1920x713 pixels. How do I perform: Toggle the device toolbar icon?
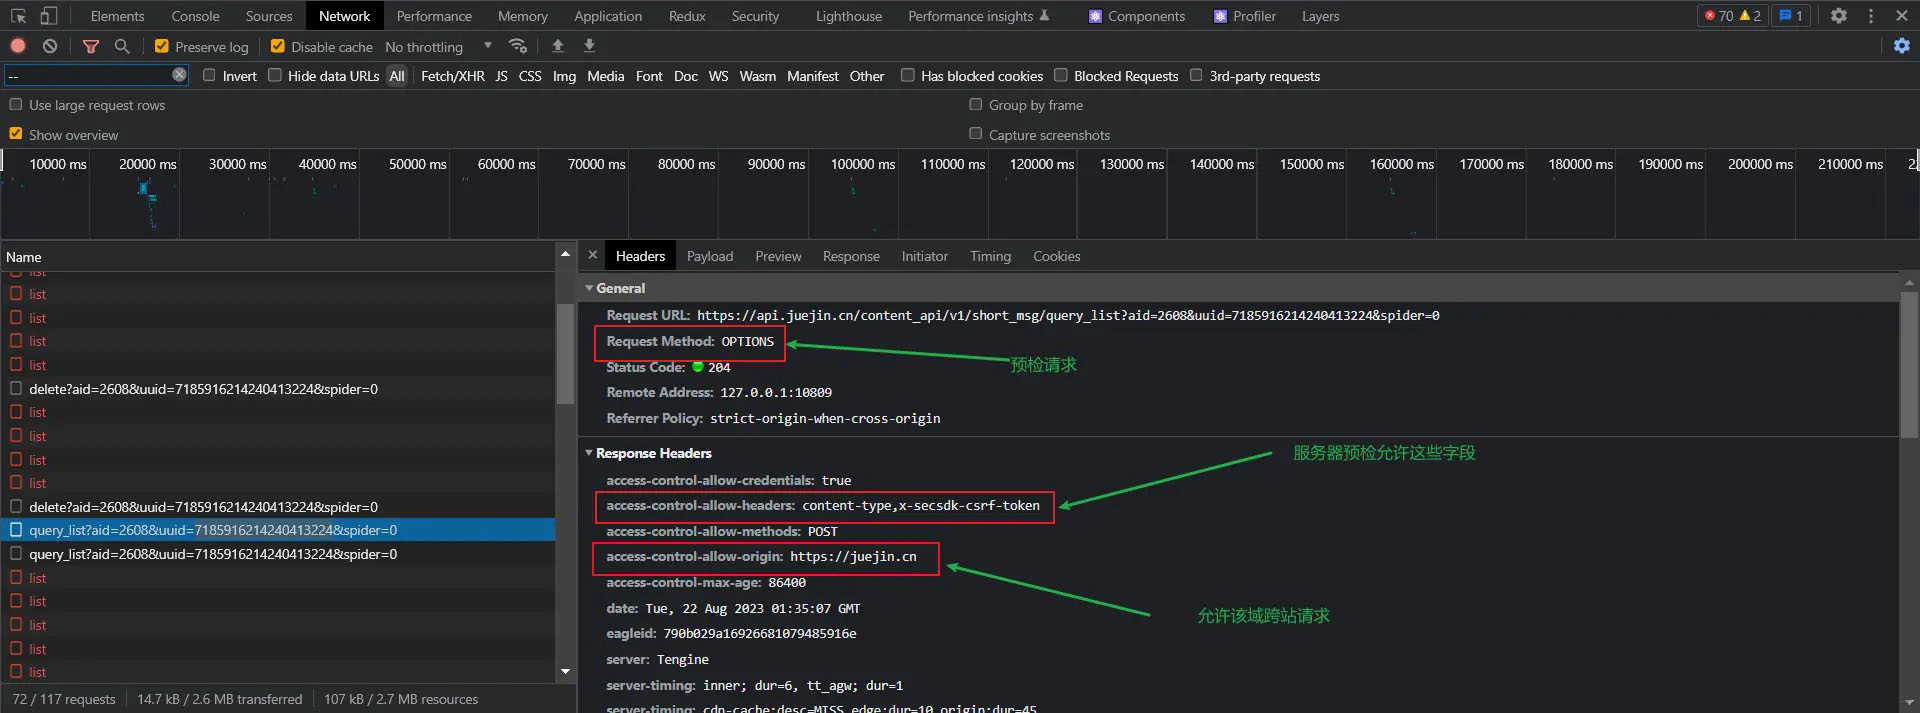click(x=49, y=16)
